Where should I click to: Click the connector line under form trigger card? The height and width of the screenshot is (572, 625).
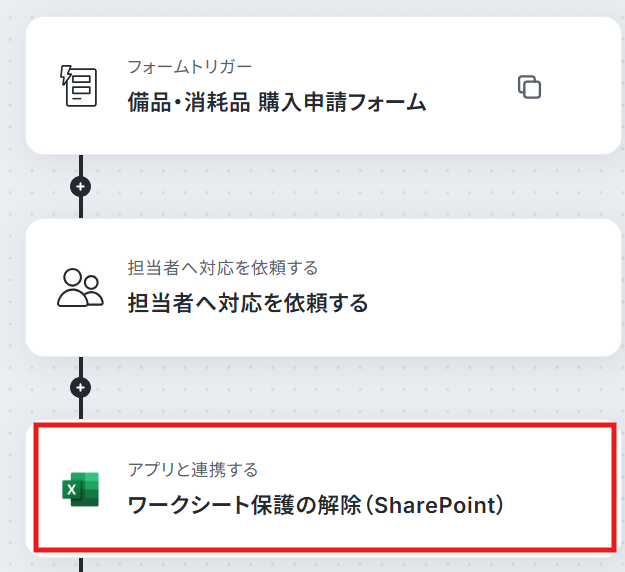click(81, 165)
